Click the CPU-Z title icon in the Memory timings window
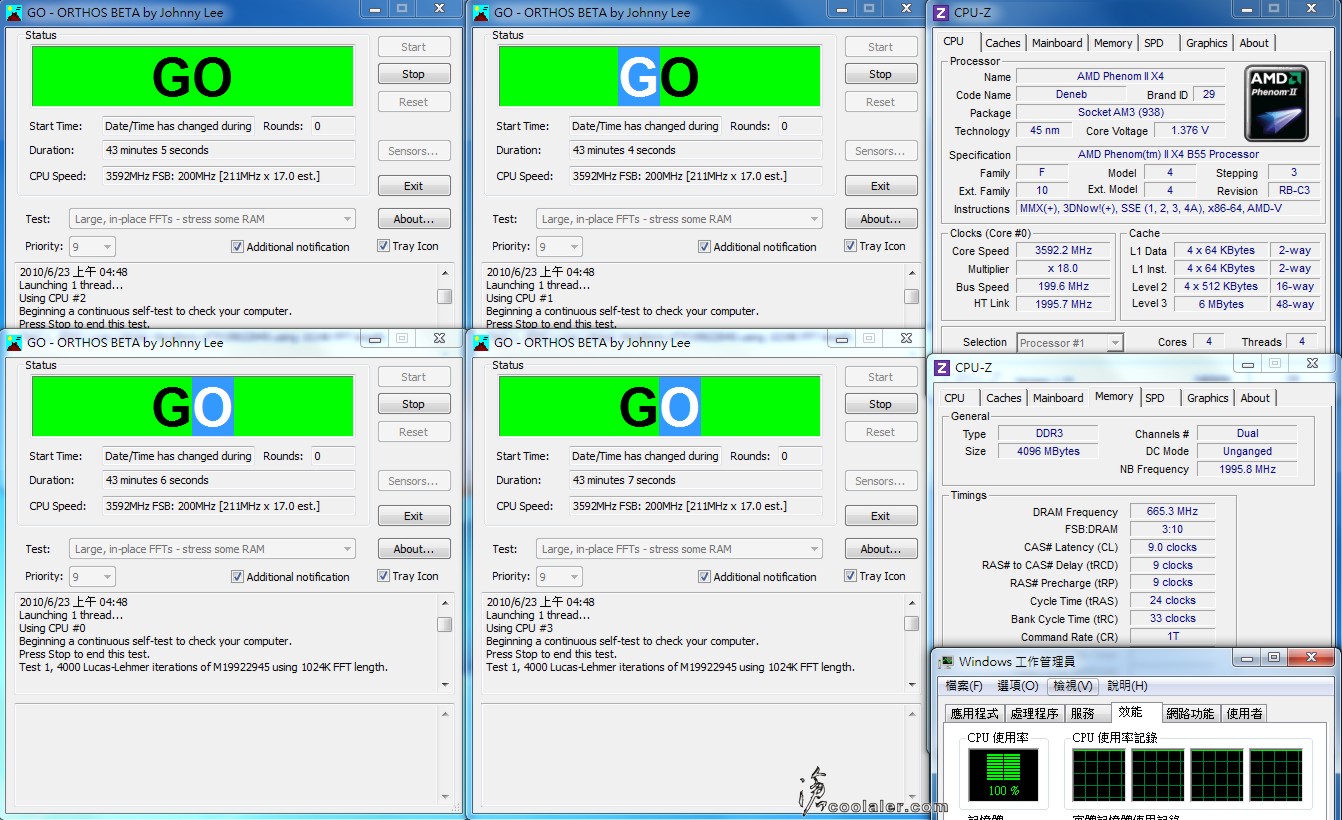Screen dimensions: 1342x820 coord(942,367)
